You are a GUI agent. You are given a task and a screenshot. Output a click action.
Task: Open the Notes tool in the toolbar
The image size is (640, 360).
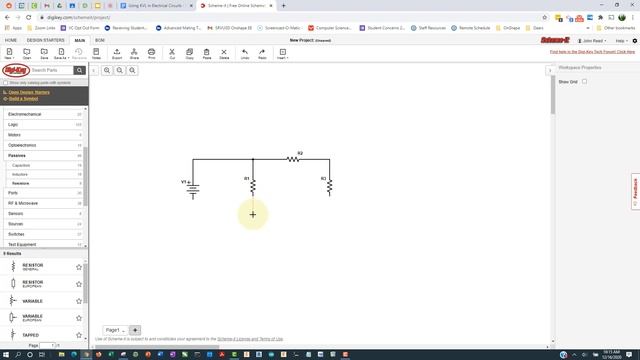96,53
